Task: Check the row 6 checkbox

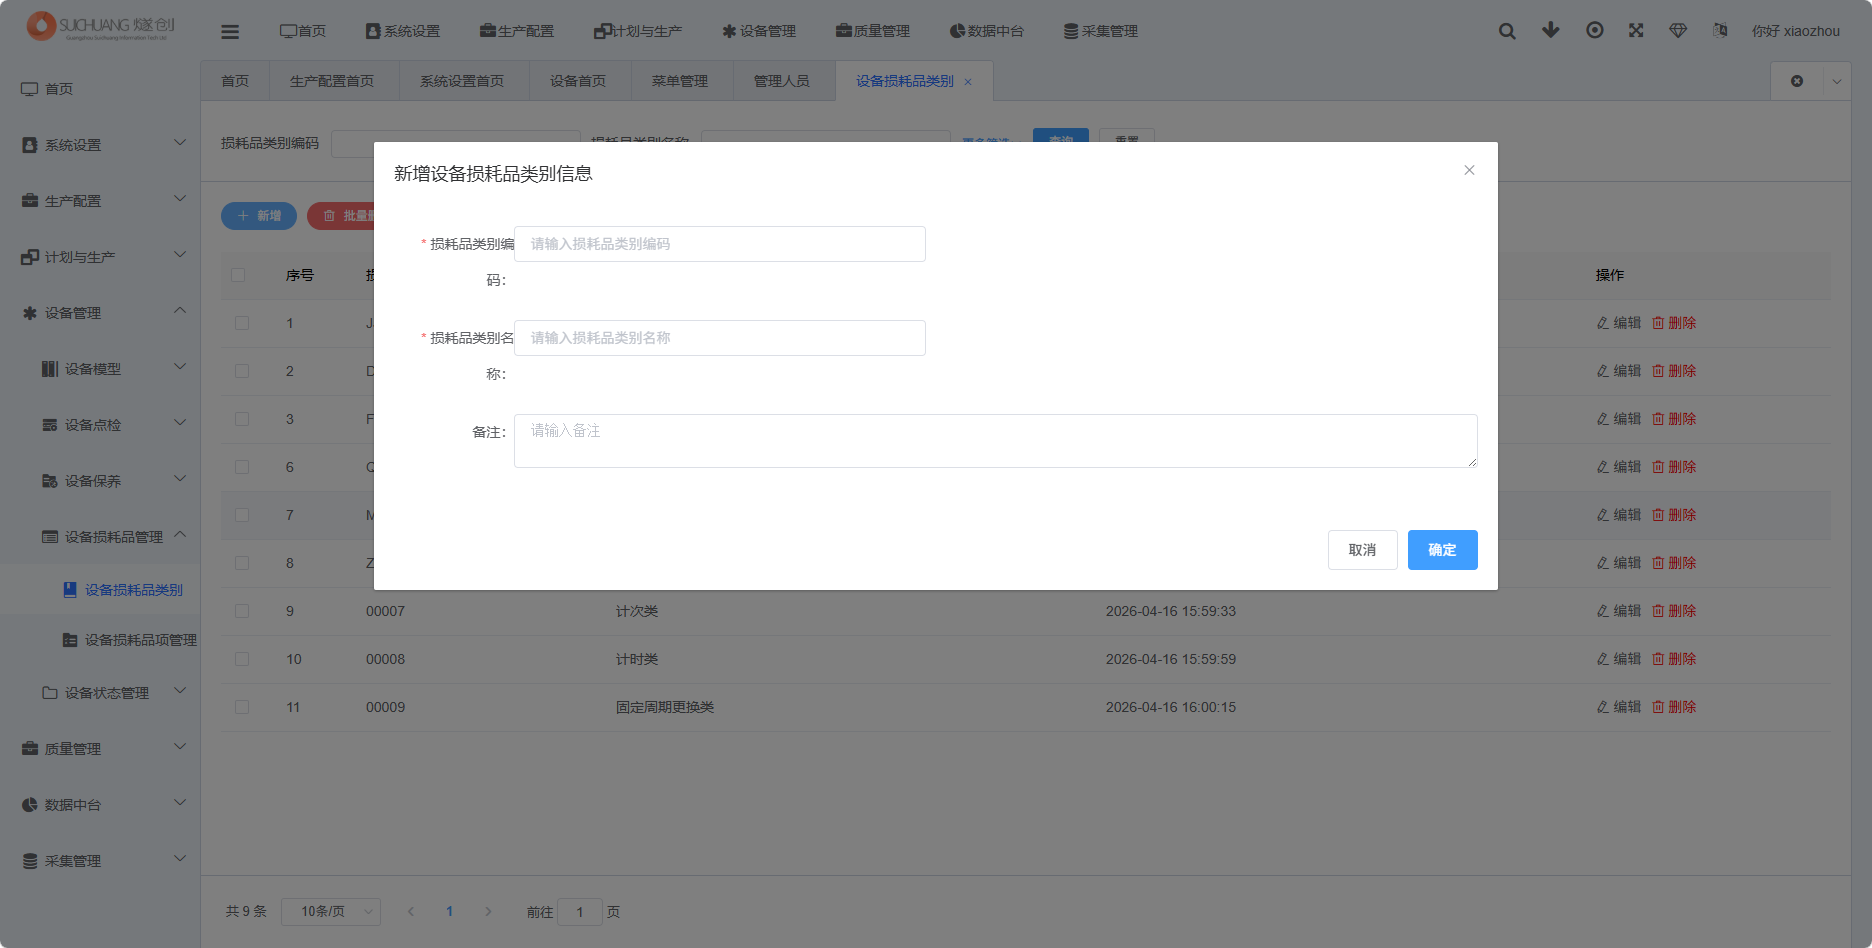Action: 242,467
